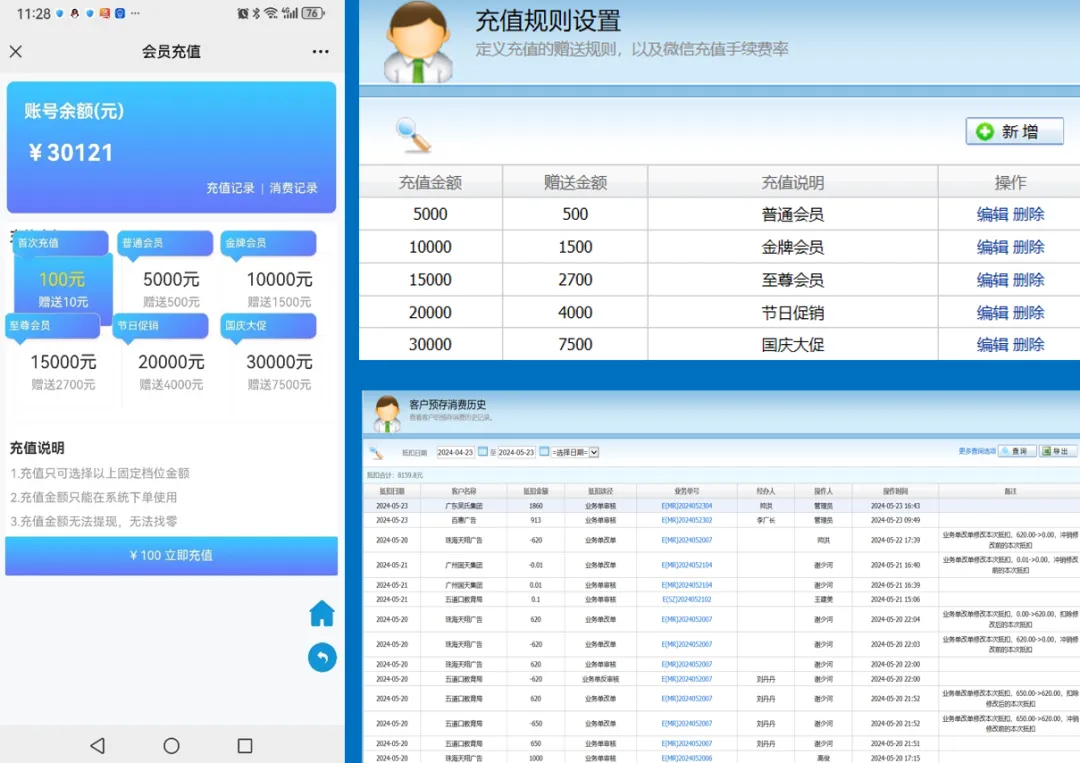Click the end date field 2024-05-23
The height and width of the screenshot is (763, 1080).
click(x=515, y=452)
